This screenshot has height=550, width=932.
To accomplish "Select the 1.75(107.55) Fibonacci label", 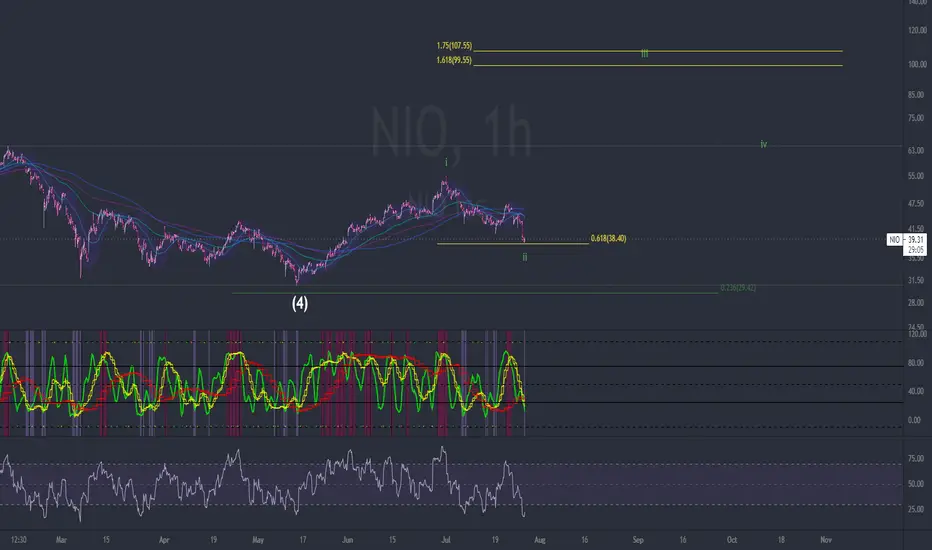I will [x=454, y=46].
